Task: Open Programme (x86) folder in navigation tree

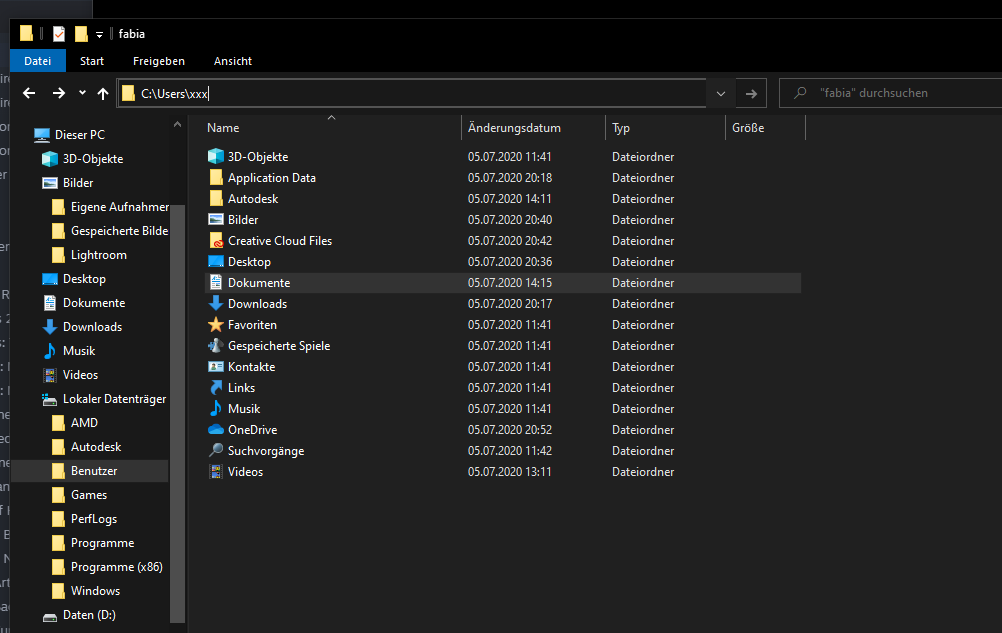Action: tap(116, 567)
